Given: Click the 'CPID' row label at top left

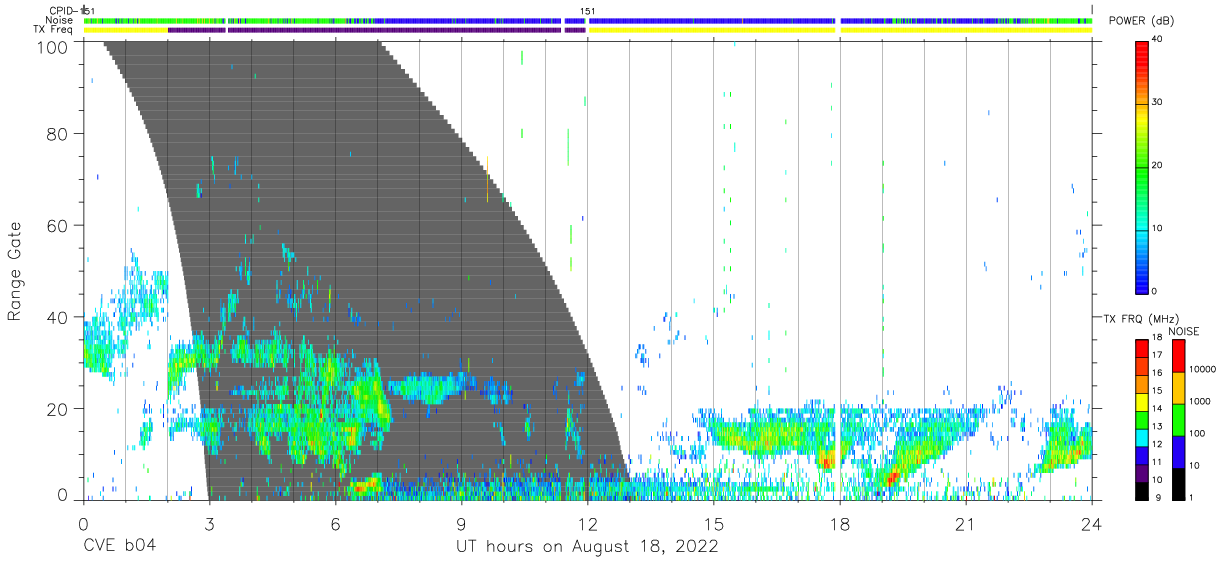Looking at the screenshot, I should pyautogui.click(x=61, y=11).
